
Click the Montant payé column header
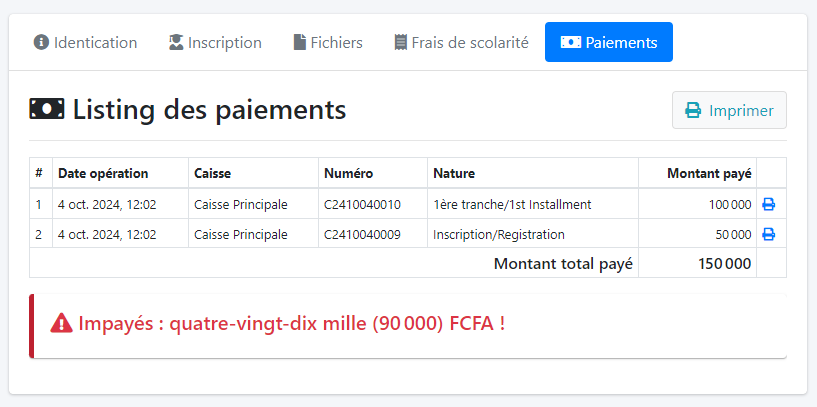(709, 173)
